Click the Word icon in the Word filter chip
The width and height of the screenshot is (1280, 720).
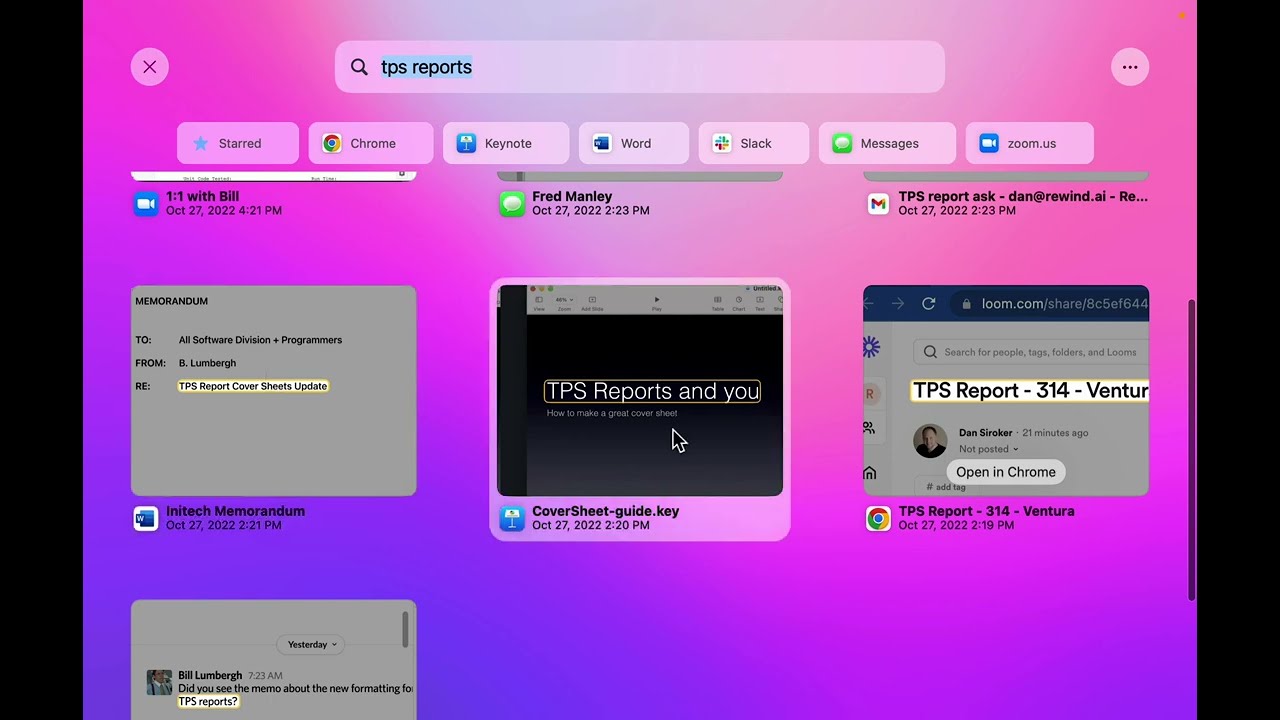click(601, 143)
